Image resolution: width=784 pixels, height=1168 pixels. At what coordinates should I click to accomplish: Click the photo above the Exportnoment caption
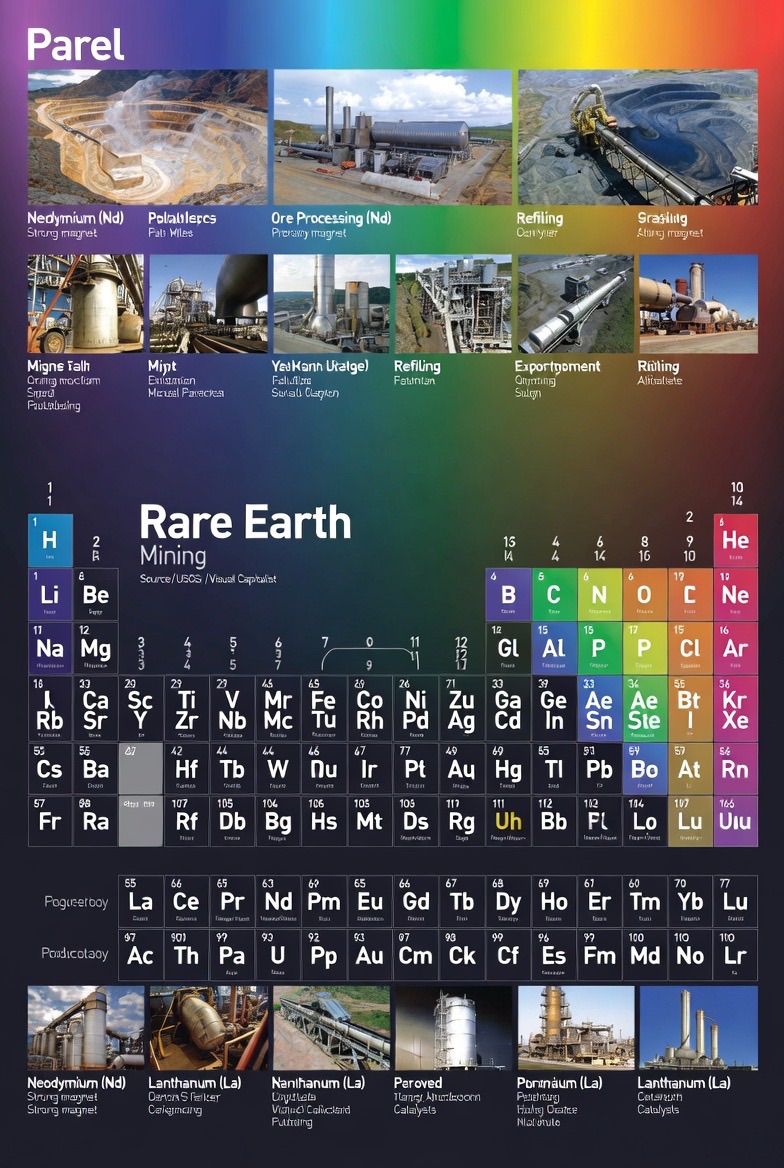coord(575,303)
